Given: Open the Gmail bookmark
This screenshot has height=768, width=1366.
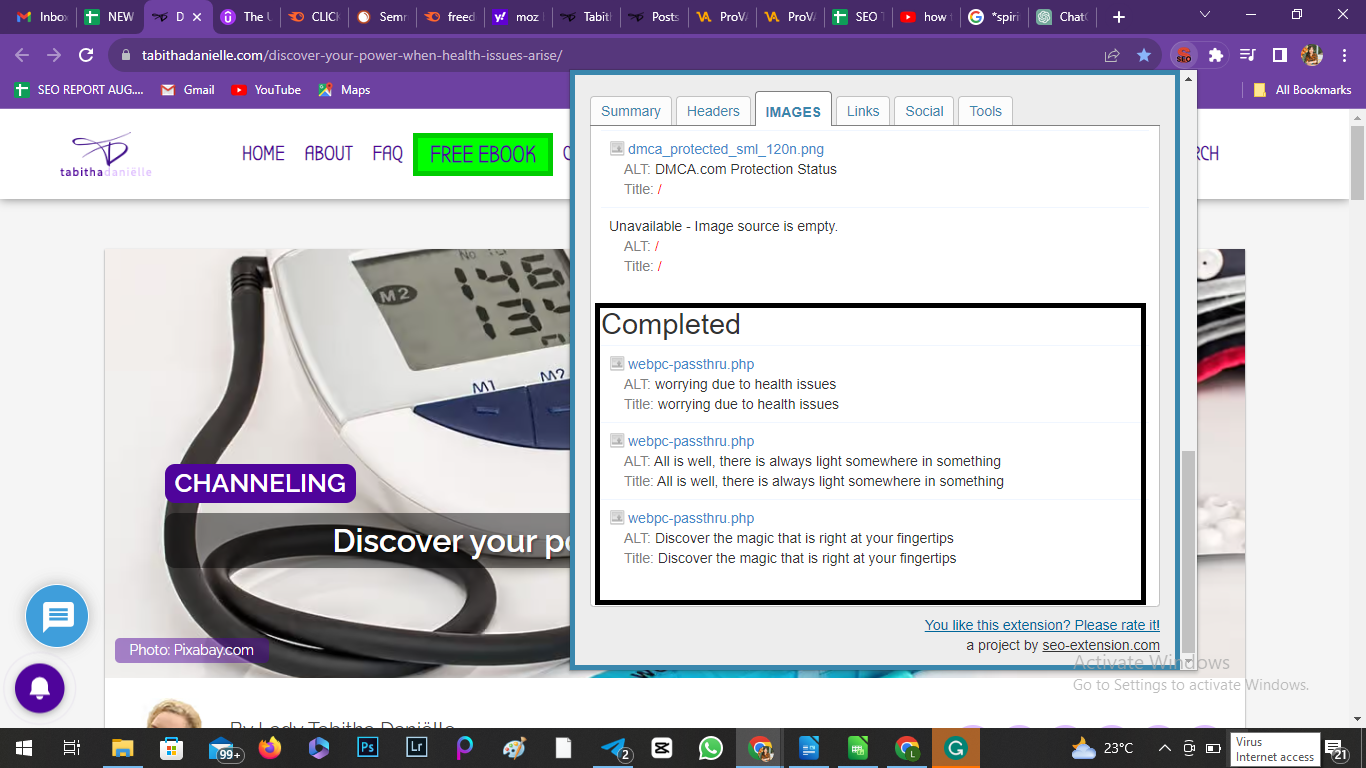Looking at the screenshot, I should coord(188,89).
